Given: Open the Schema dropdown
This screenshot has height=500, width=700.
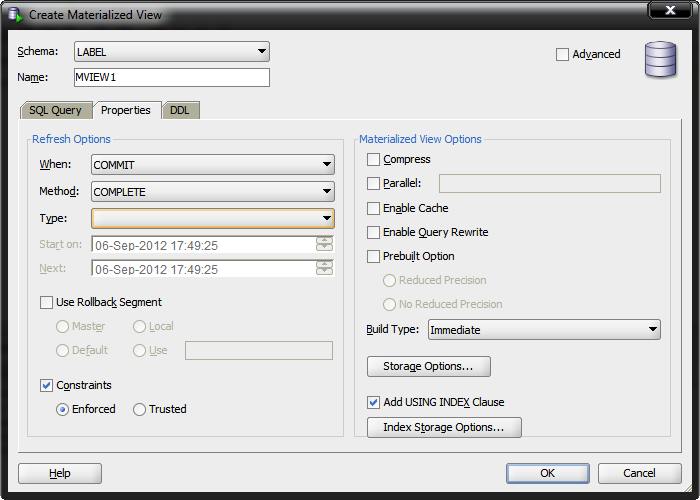Looking at the screenshot, I should coord(171,51).
